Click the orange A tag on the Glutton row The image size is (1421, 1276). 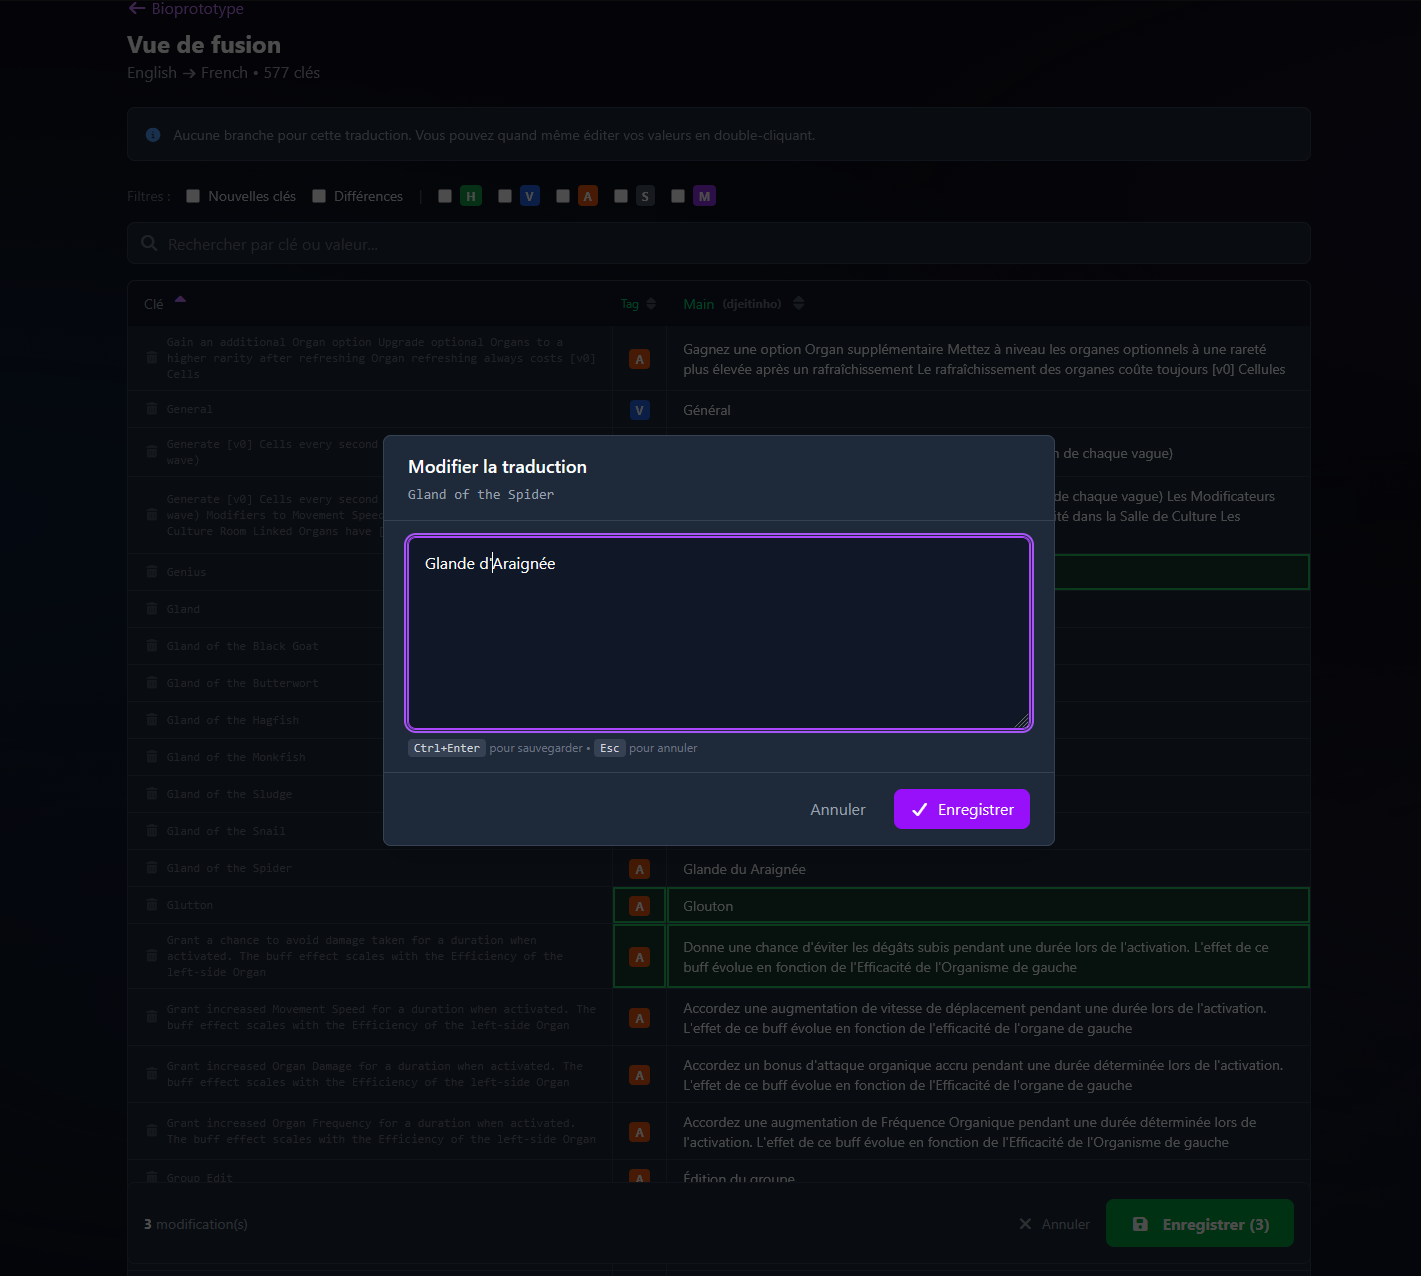(639, 906)
